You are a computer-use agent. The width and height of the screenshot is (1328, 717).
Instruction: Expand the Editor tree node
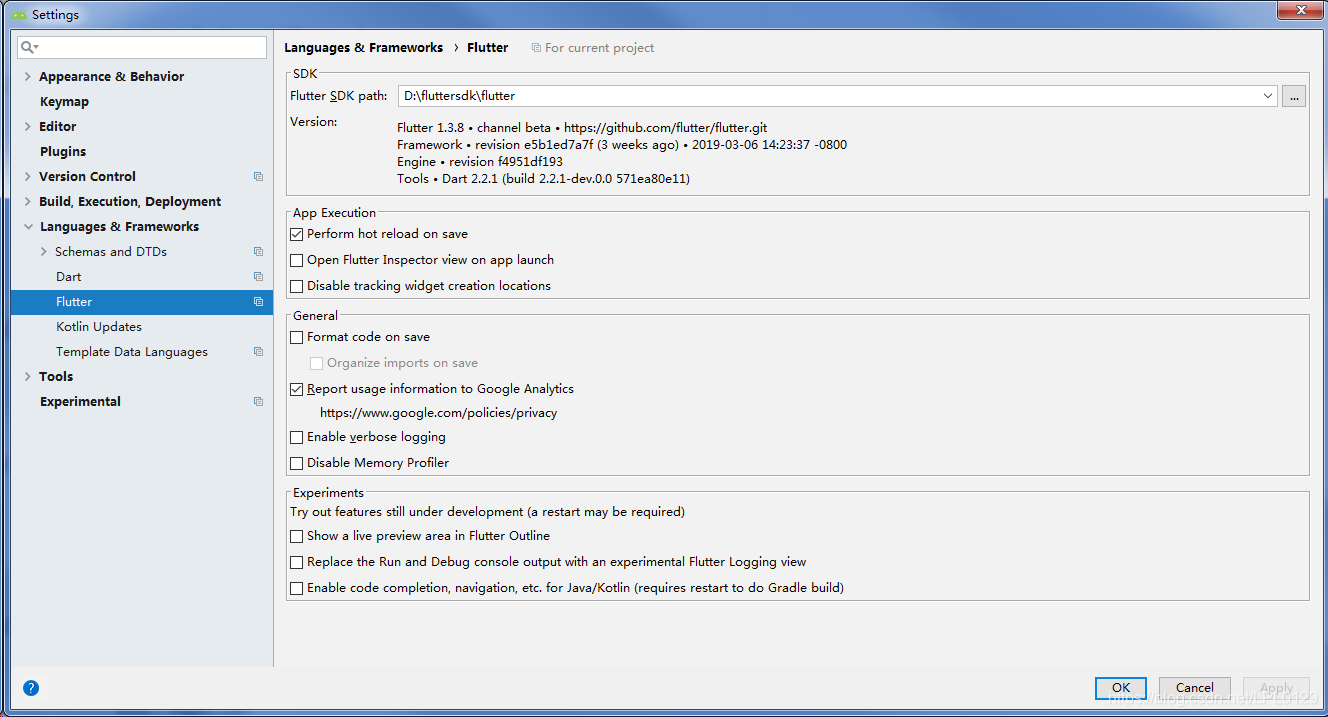(x=27, y=127)
